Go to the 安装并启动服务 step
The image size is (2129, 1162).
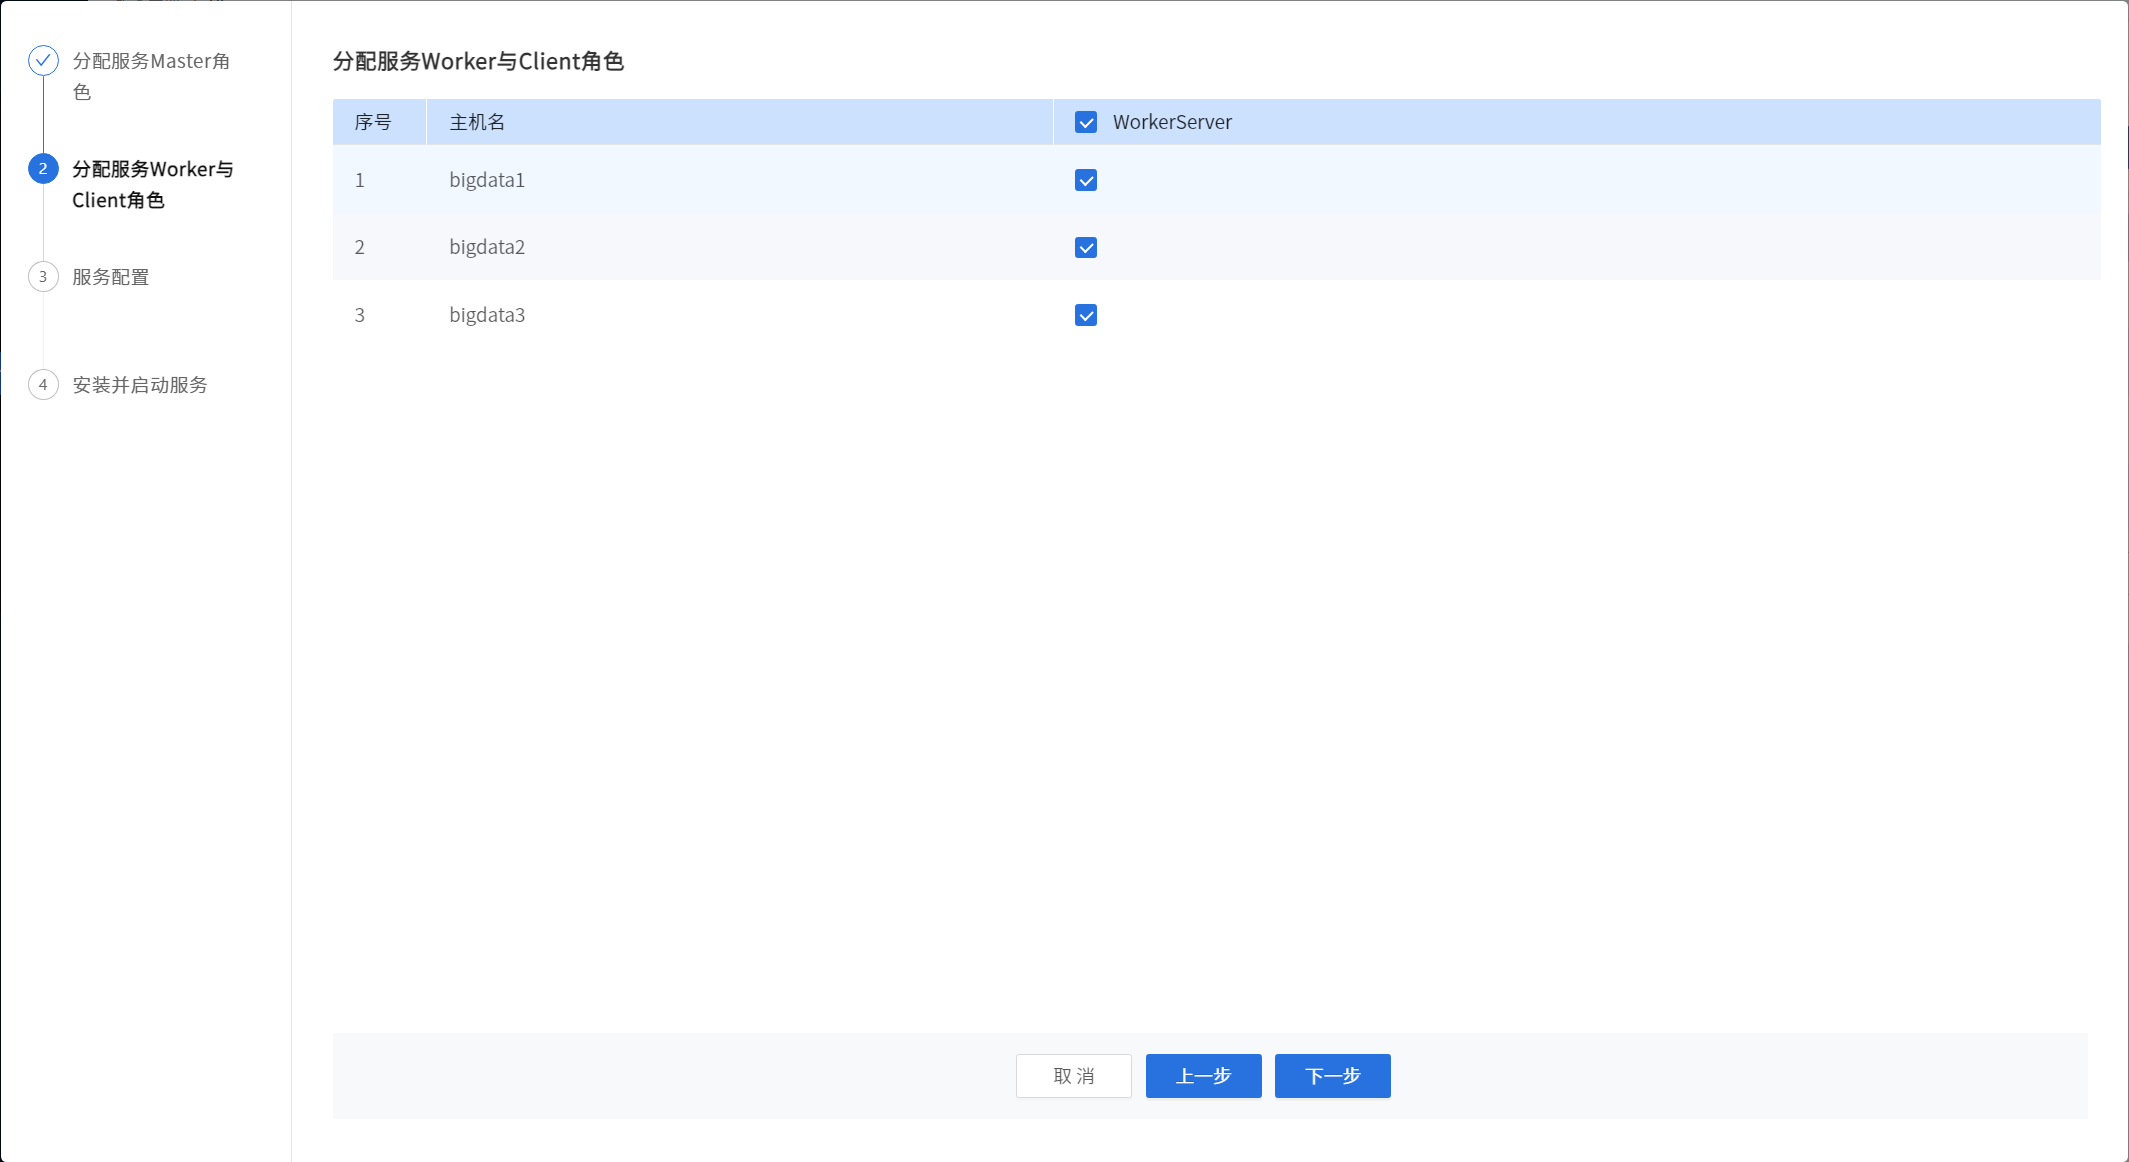[140, 385]
